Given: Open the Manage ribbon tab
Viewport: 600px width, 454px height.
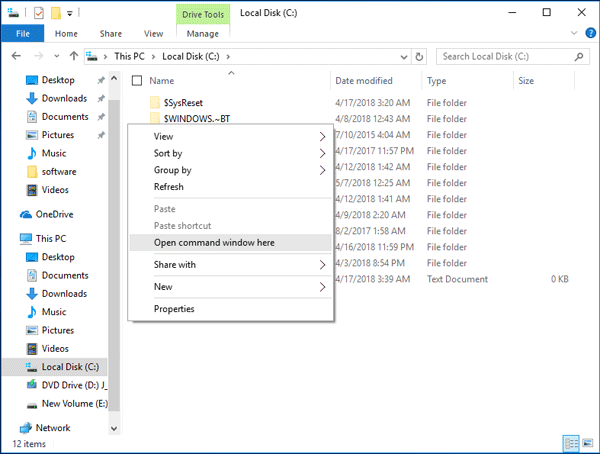Looking at the screenshot, I should (x=203, y=34).
